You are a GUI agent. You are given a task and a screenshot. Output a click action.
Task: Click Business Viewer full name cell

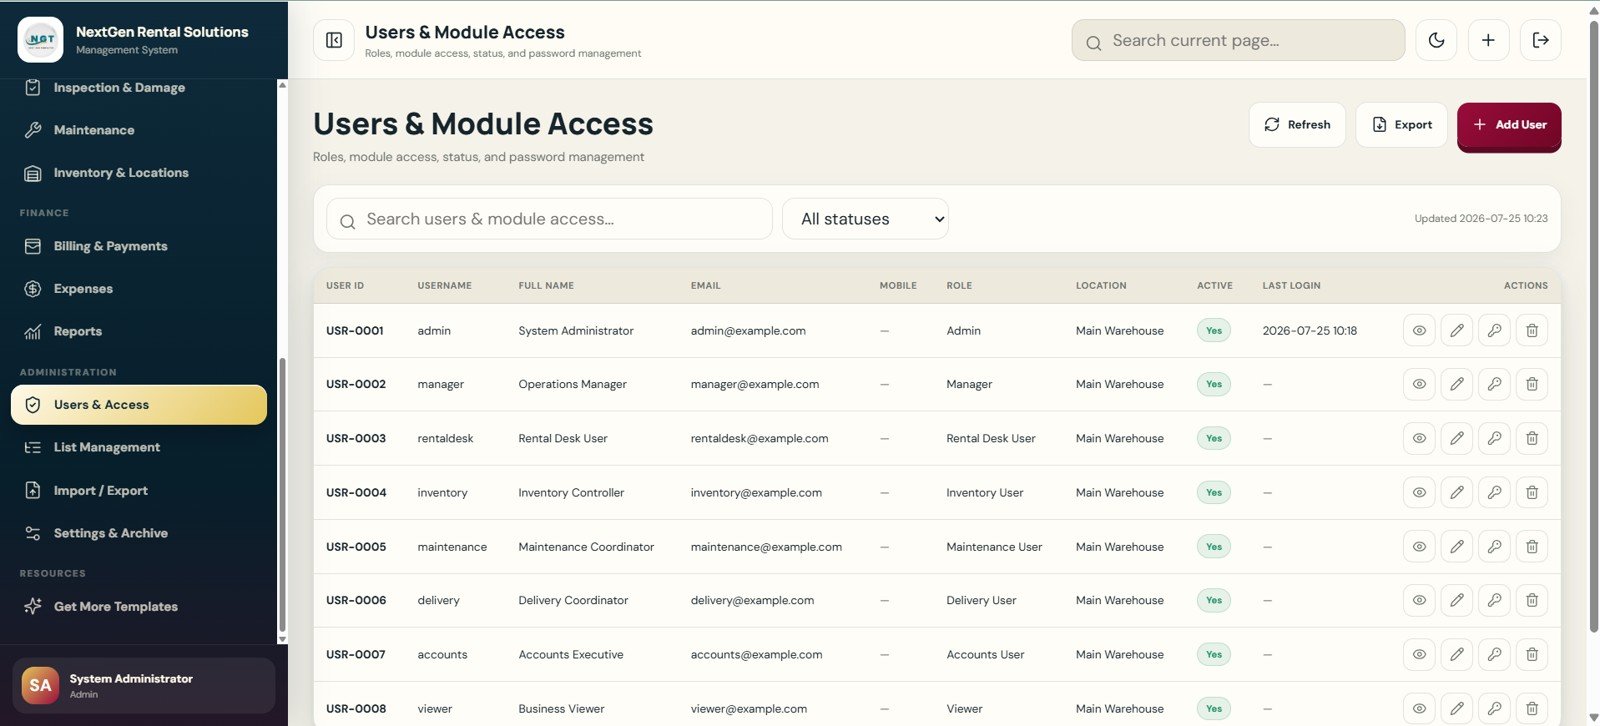pos(561,709)
